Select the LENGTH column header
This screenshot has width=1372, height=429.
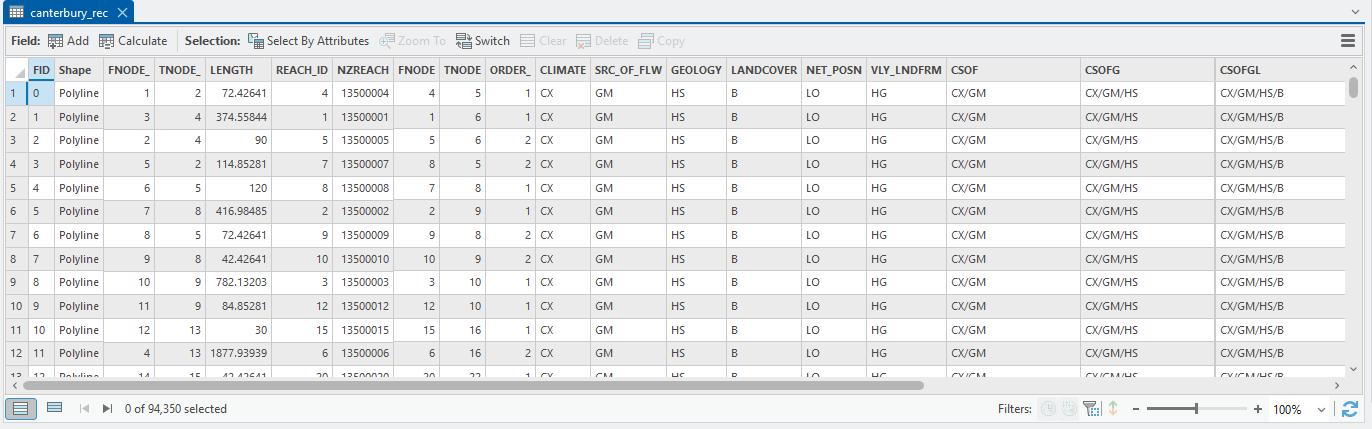(239, 70)
